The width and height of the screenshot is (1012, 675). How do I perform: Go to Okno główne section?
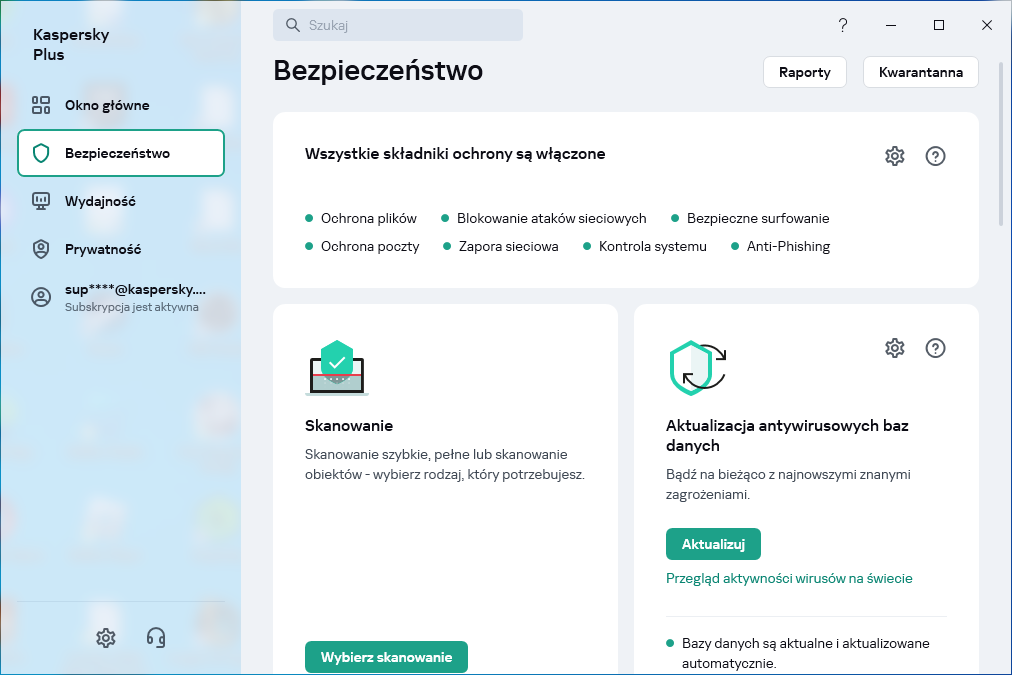(107, 105)
